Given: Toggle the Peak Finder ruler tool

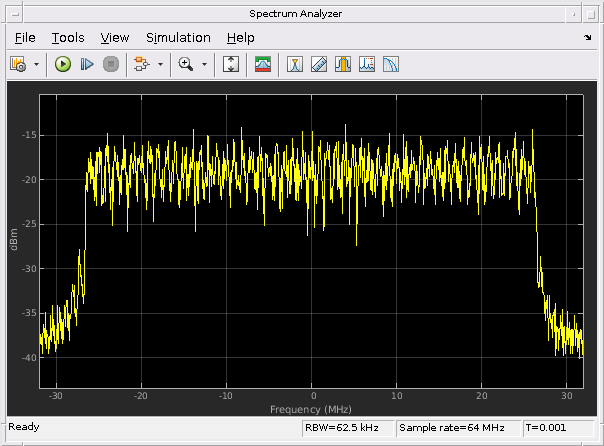Looking at the screenshot, I should [319, 64].
